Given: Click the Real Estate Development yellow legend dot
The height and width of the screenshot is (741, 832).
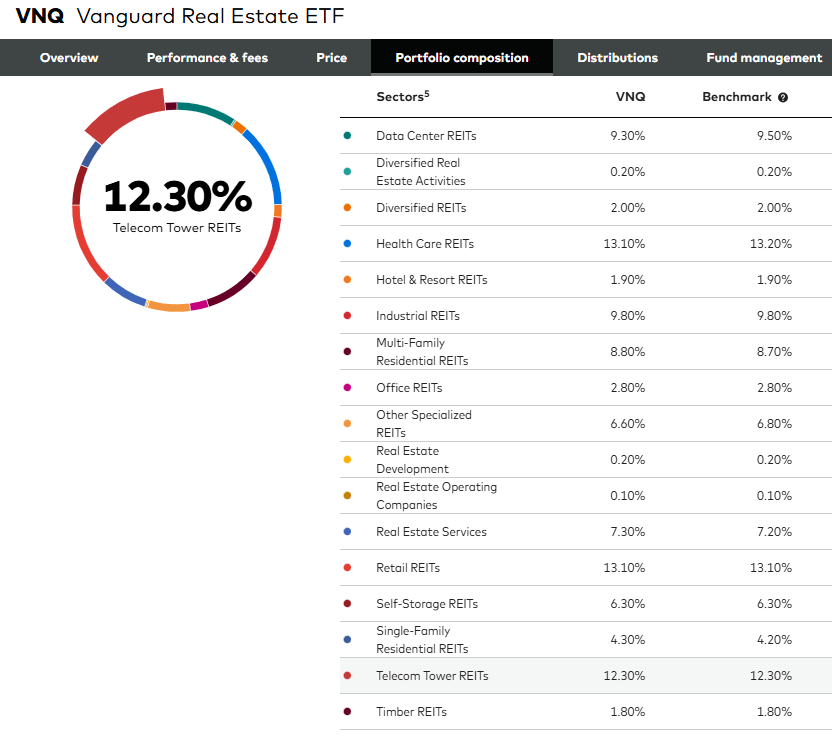Looking at the screenshot, I should coord(347,460).
